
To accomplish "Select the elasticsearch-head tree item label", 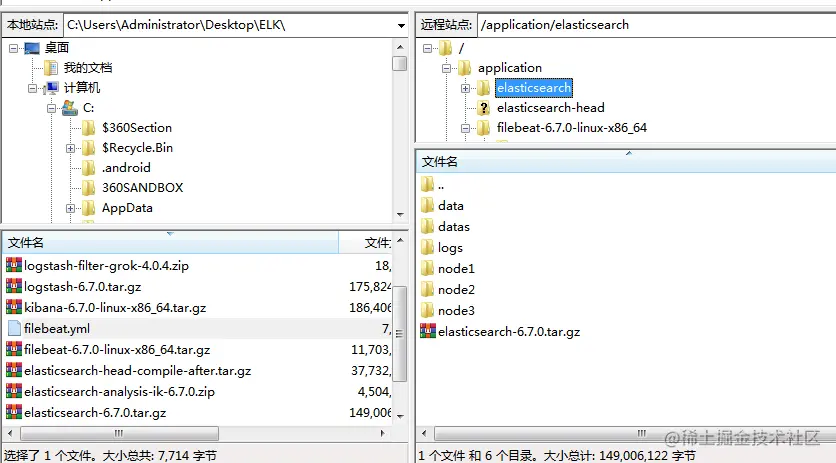I will 551,108.
